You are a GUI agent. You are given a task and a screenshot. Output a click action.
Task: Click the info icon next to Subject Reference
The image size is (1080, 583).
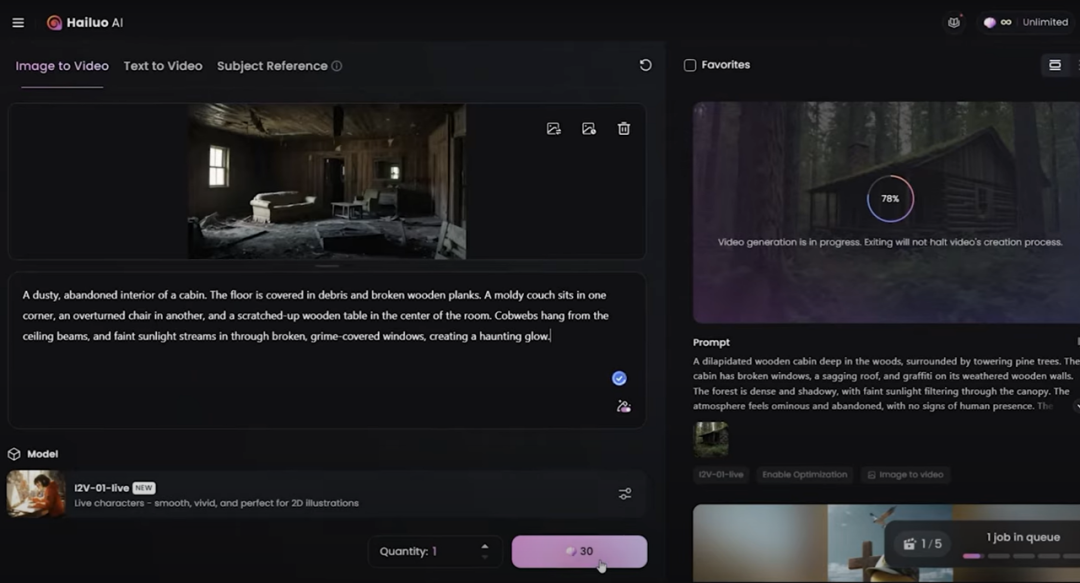pyautogui.click(x=337, y=66)
